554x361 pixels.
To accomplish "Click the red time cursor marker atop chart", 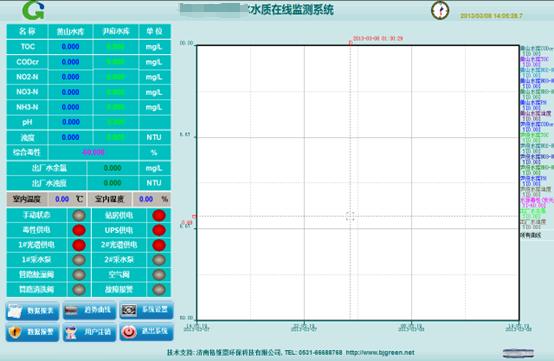I will pyautogui.click(x=350, y=43).
